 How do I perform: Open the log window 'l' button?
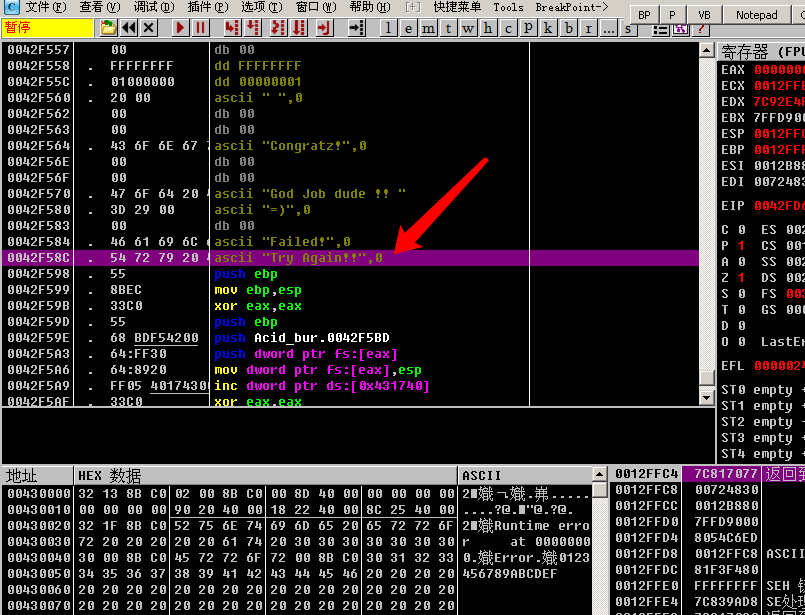coord(388,28)
